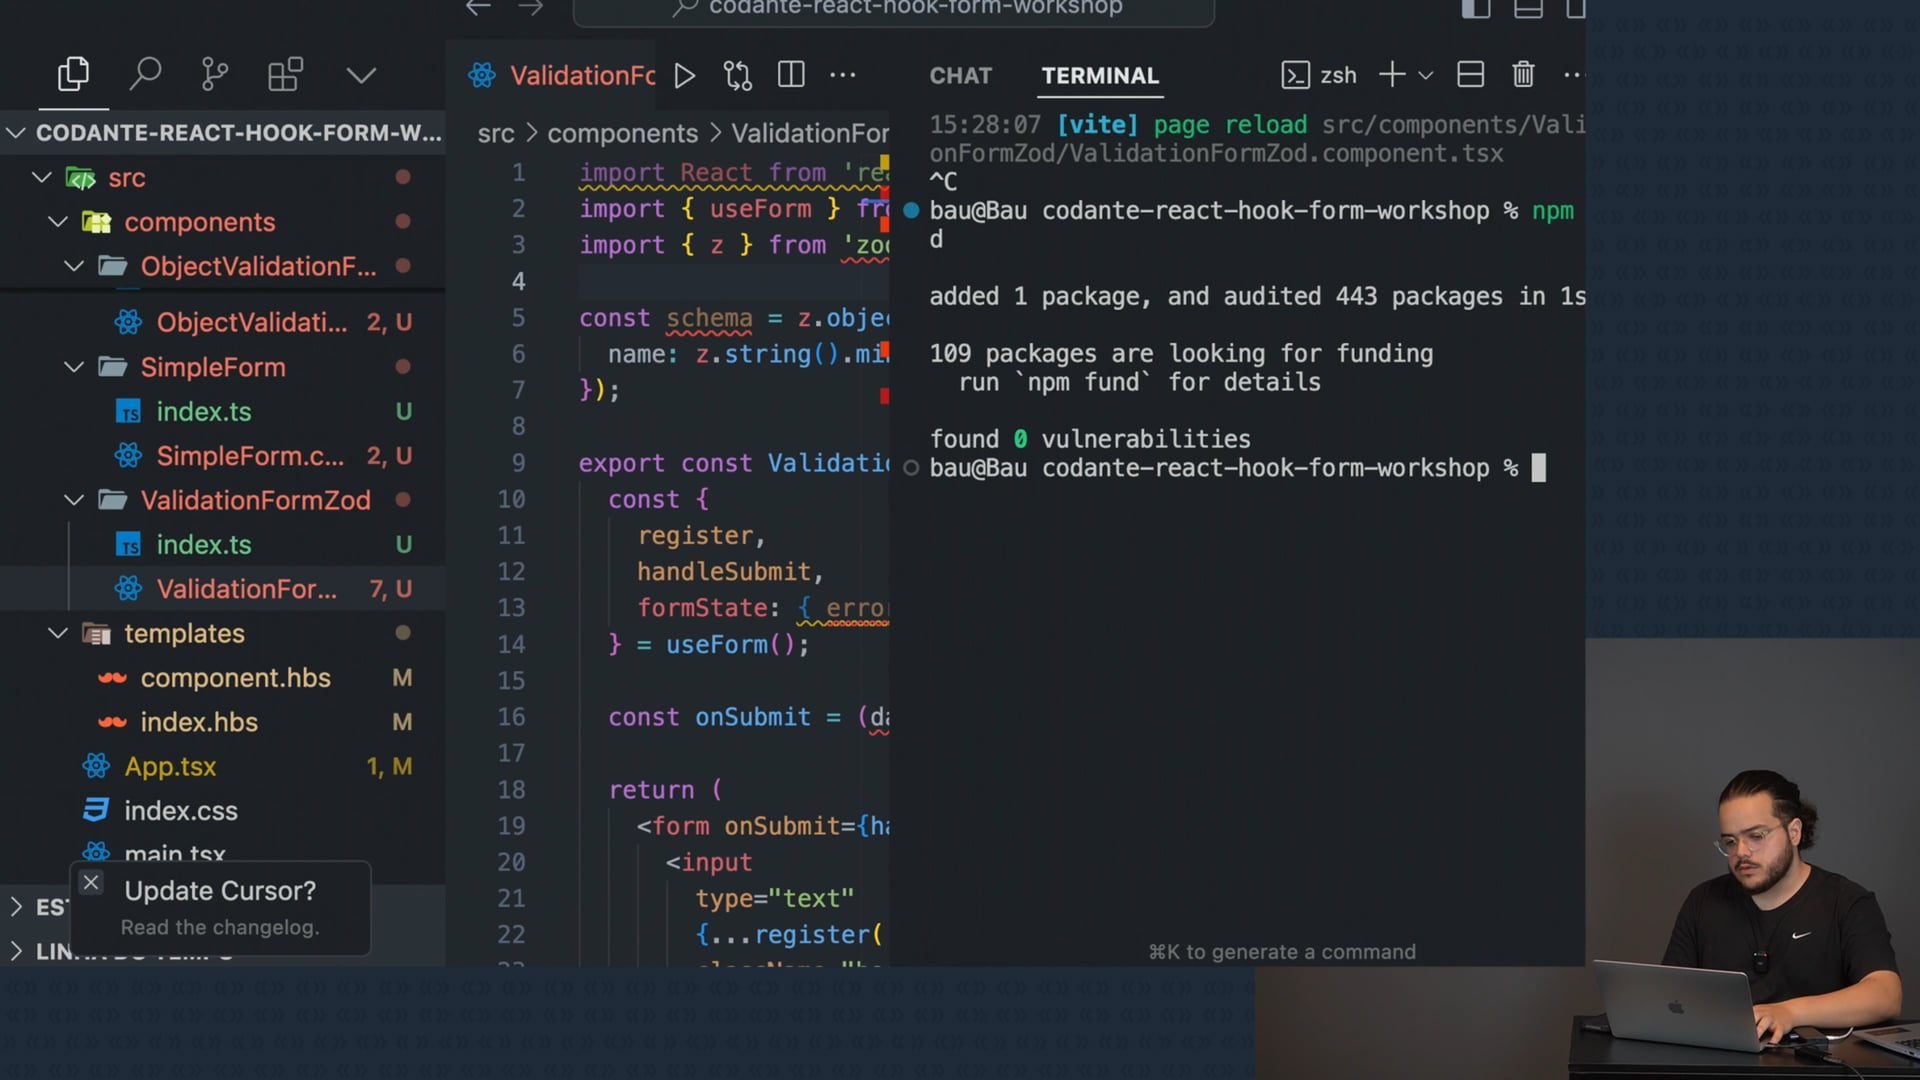Open the Explorer files icon

tap(73, 75)
